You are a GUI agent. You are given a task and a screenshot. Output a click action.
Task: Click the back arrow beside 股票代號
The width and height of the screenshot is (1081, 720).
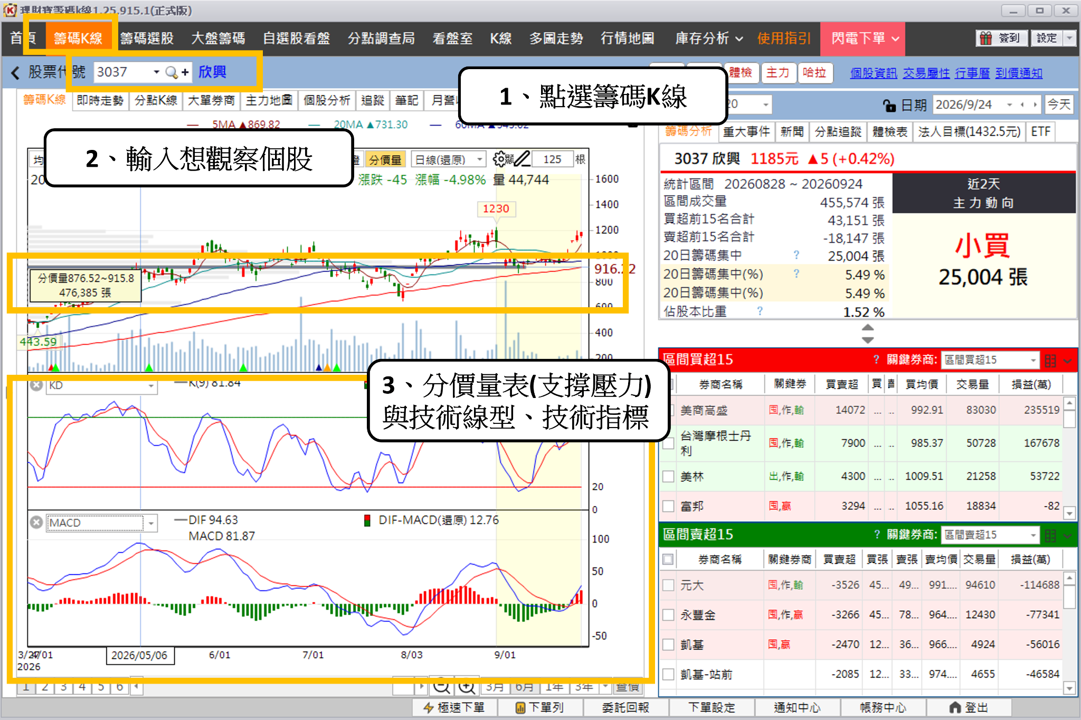point(15,72)
